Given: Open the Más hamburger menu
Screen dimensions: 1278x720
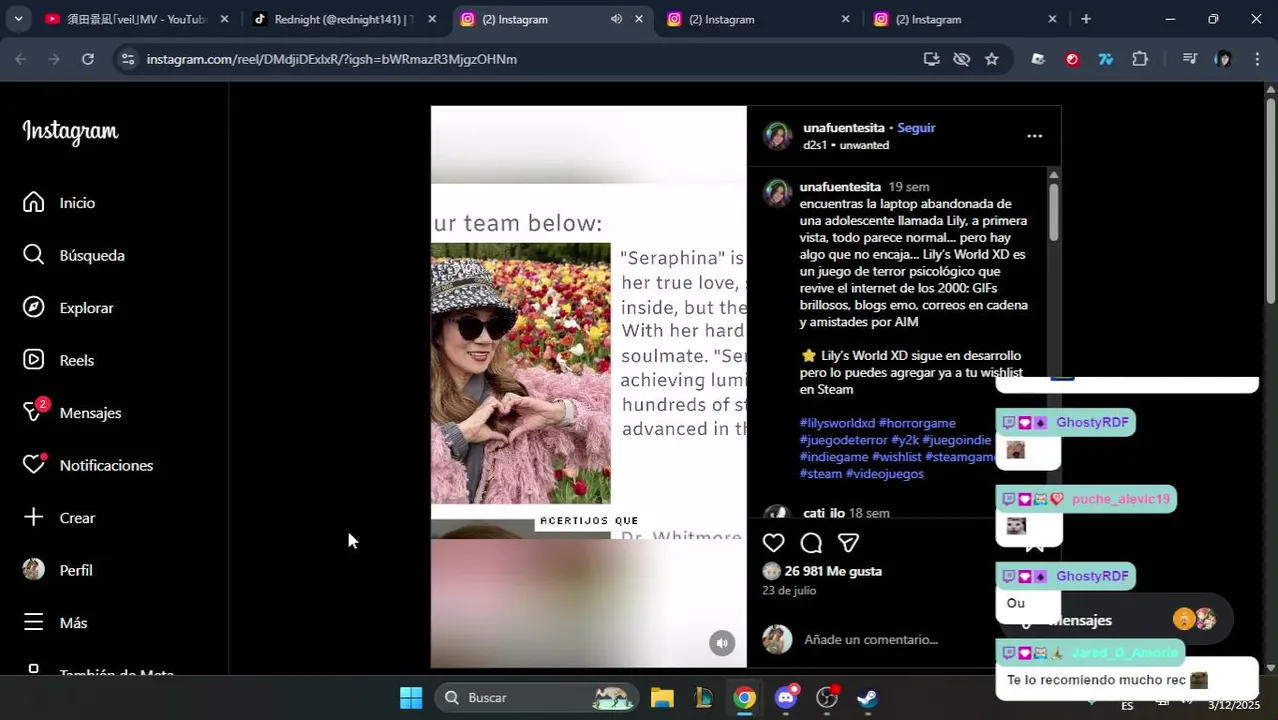Looking at the screenshot, I should click(34, 622).
